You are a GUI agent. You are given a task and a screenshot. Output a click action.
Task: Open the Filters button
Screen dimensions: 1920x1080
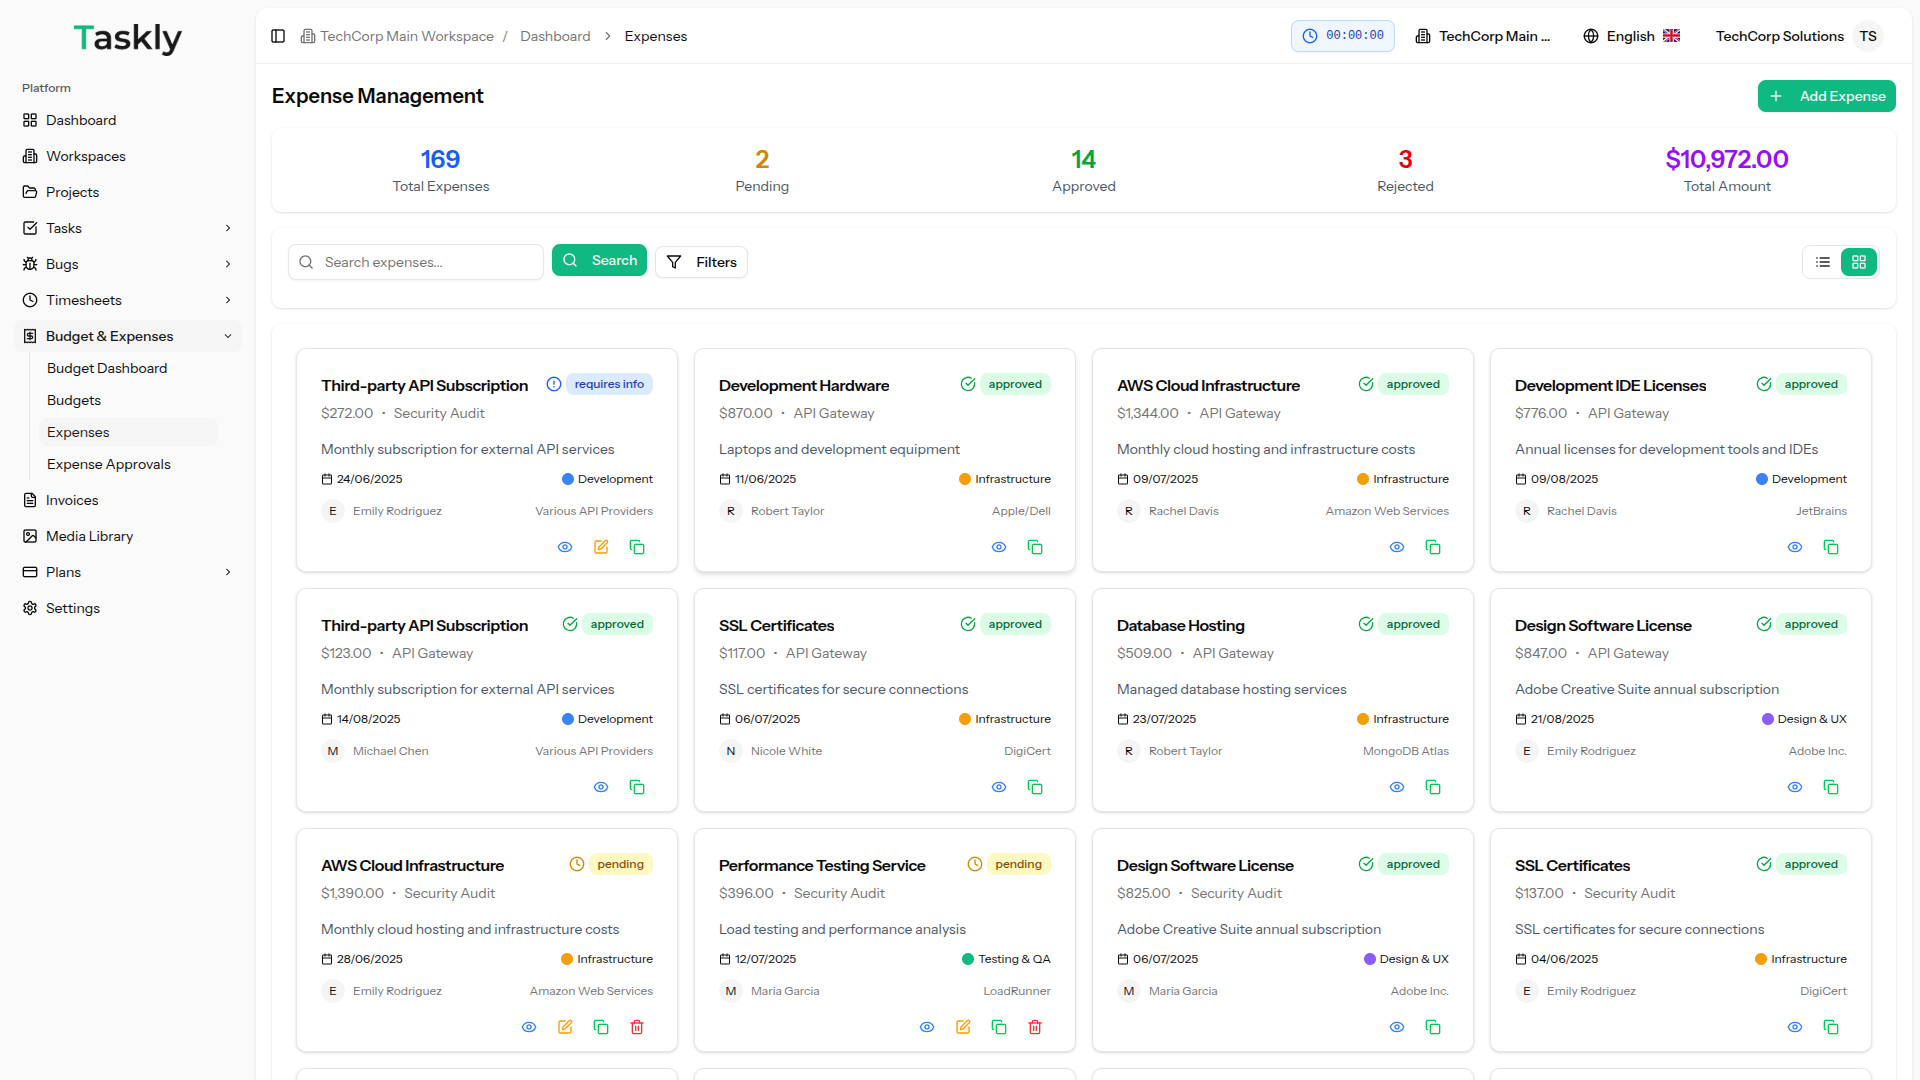pos(701,262)
